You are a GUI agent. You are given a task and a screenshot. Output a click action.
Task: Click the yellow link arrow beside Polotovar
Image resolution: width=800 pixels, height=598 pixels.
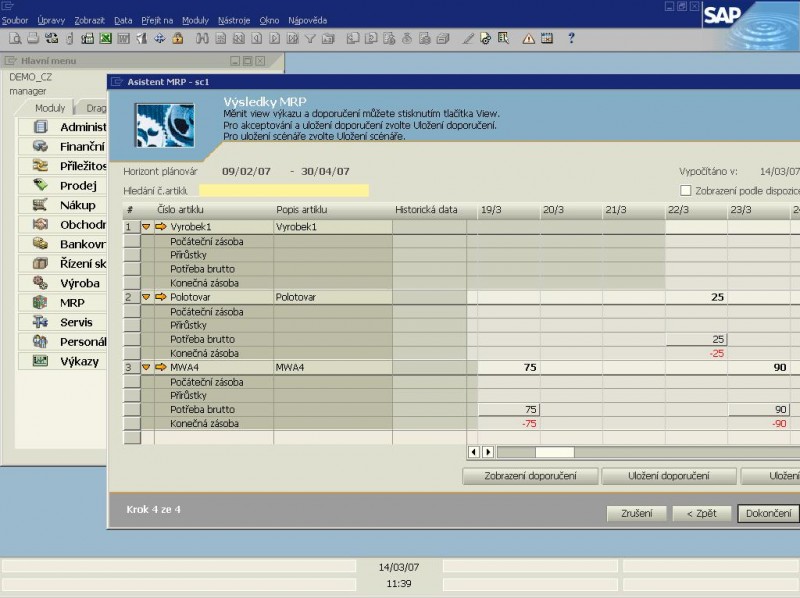click(x=161, y=297)
